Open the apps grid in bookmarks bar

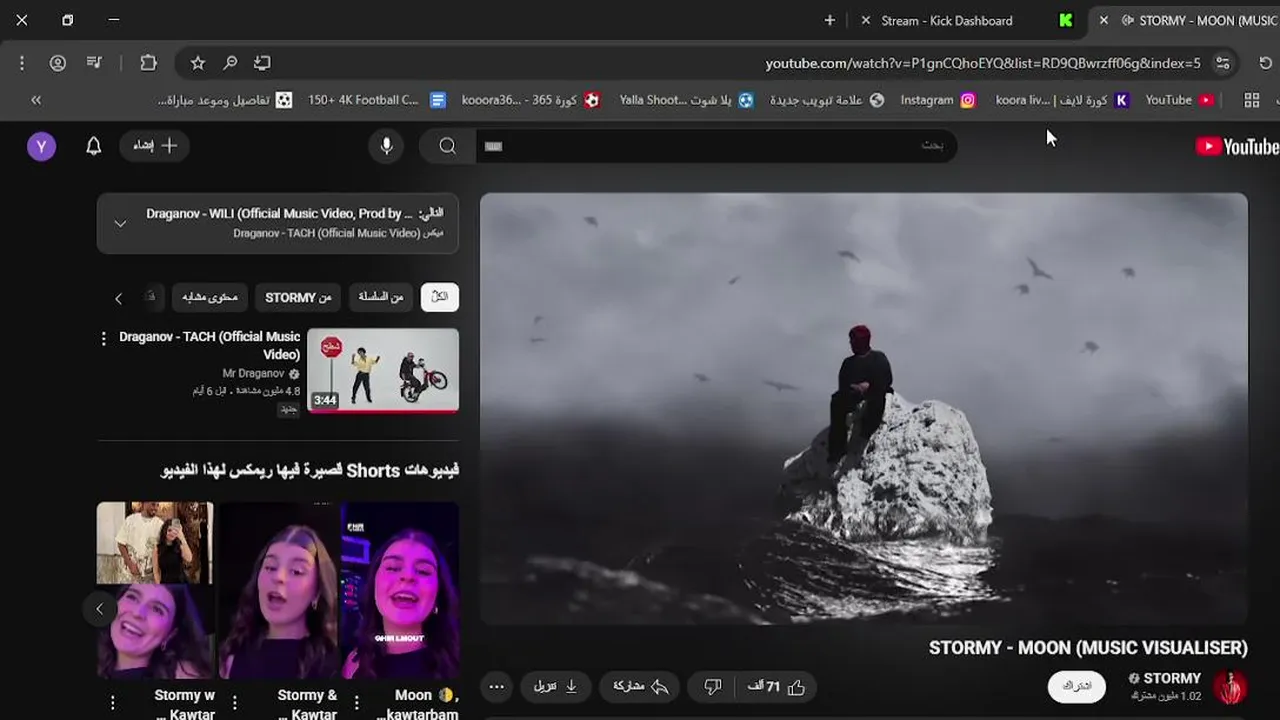point(1251,100)
